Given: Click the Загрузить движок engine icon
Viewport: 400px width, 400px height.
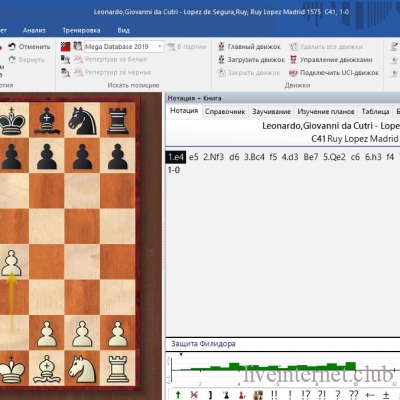Looking at the screenshot, I should 221,60.
